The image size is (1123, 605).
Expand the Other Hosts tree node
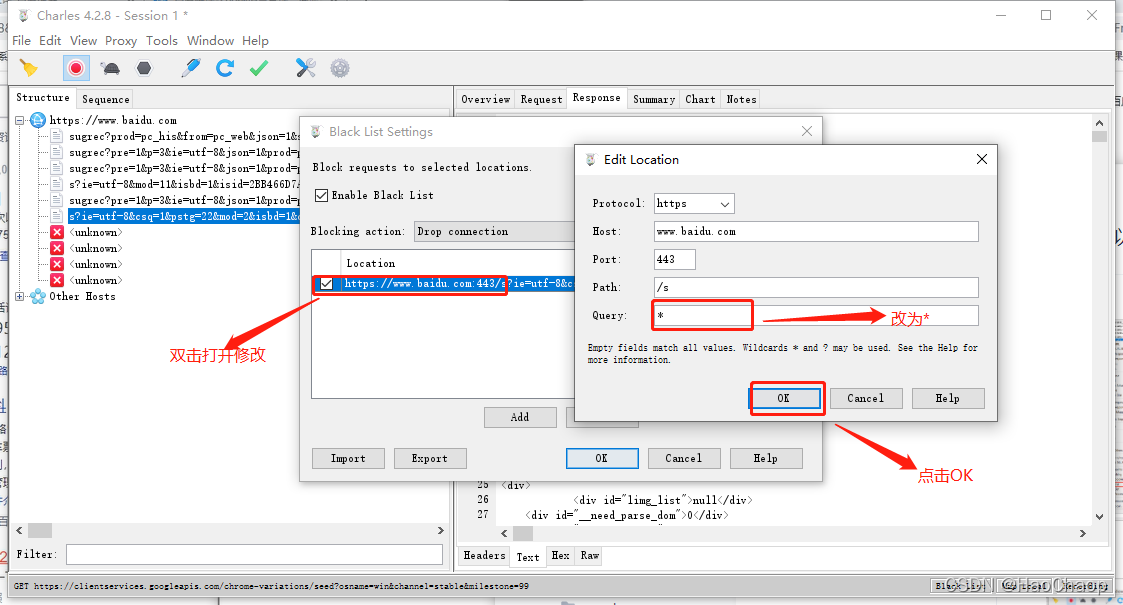[20, 296]
